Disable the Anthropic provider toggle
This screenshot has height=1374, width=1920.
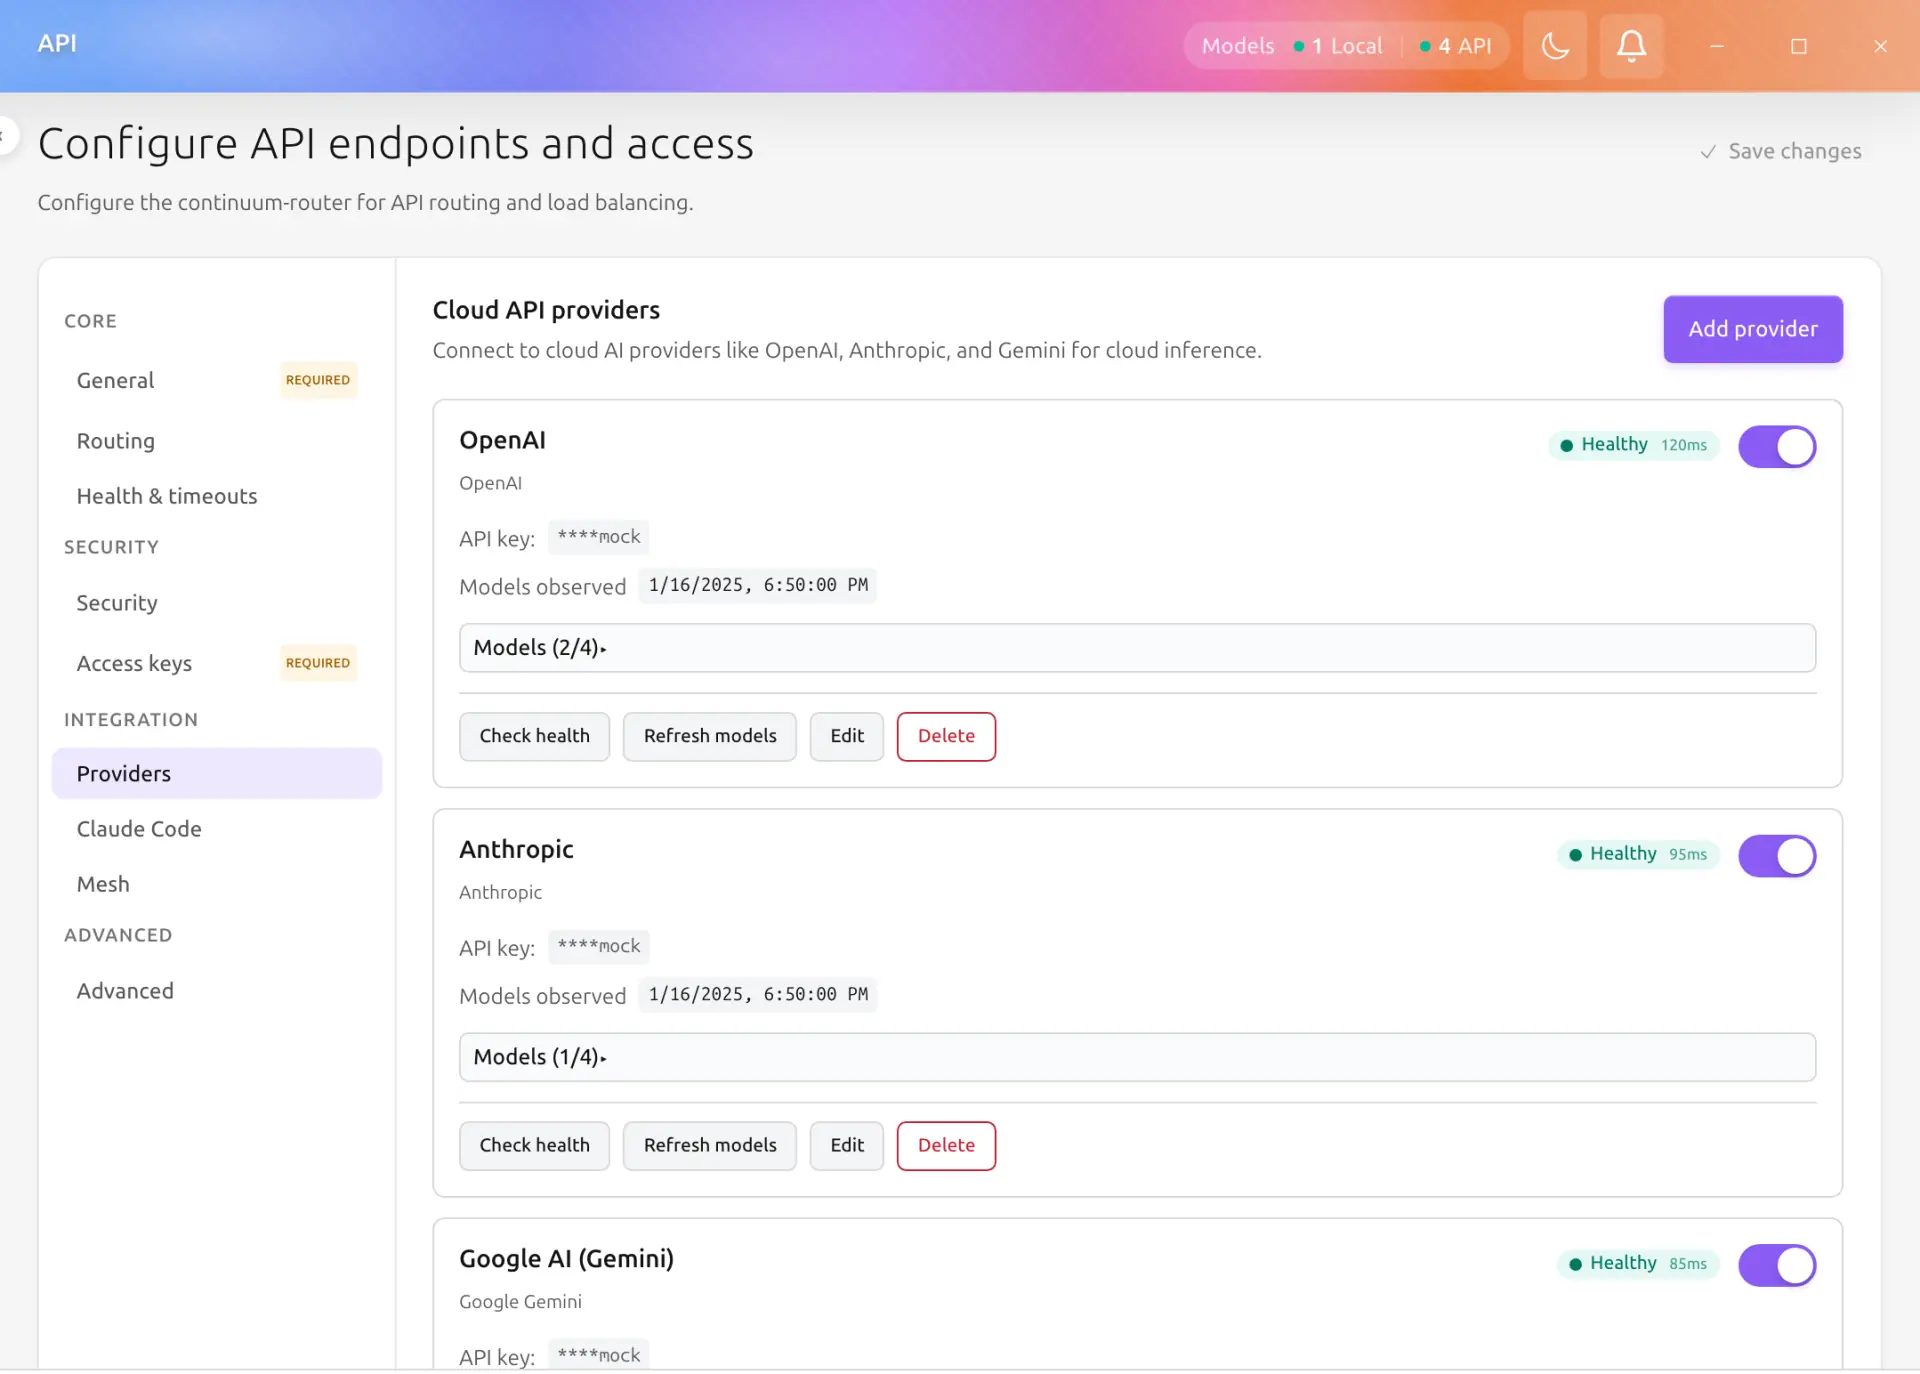(x=1777, y=856)
